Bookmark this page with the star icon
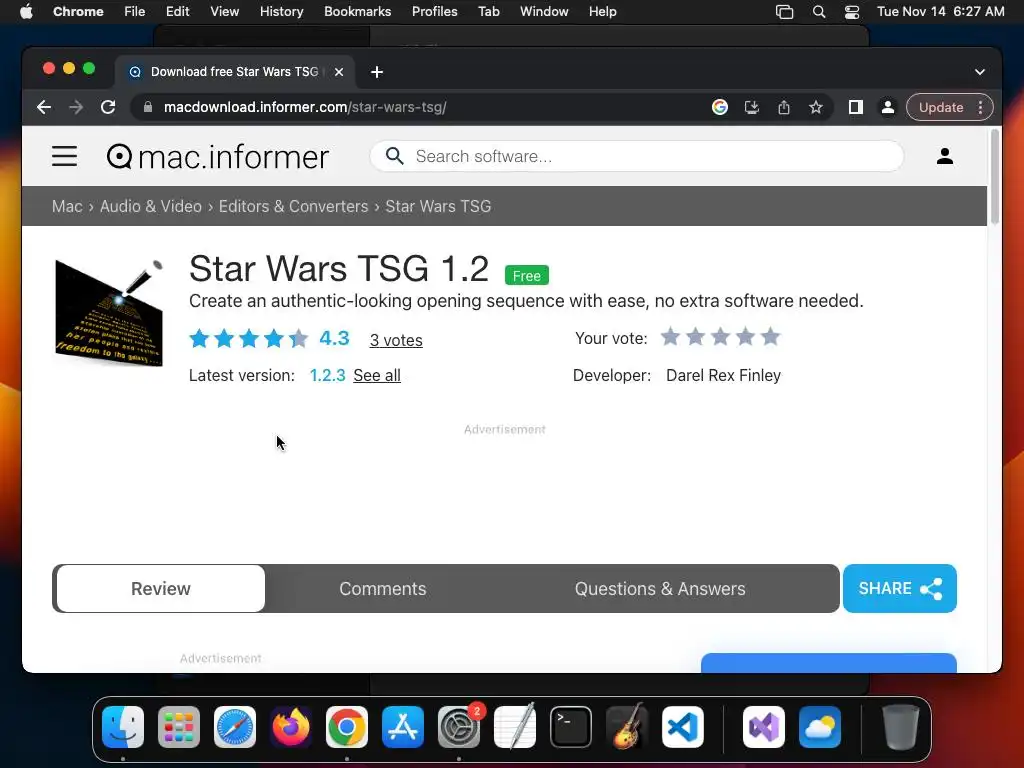This screenshot has height=768, width=1024. coord(816,107)
